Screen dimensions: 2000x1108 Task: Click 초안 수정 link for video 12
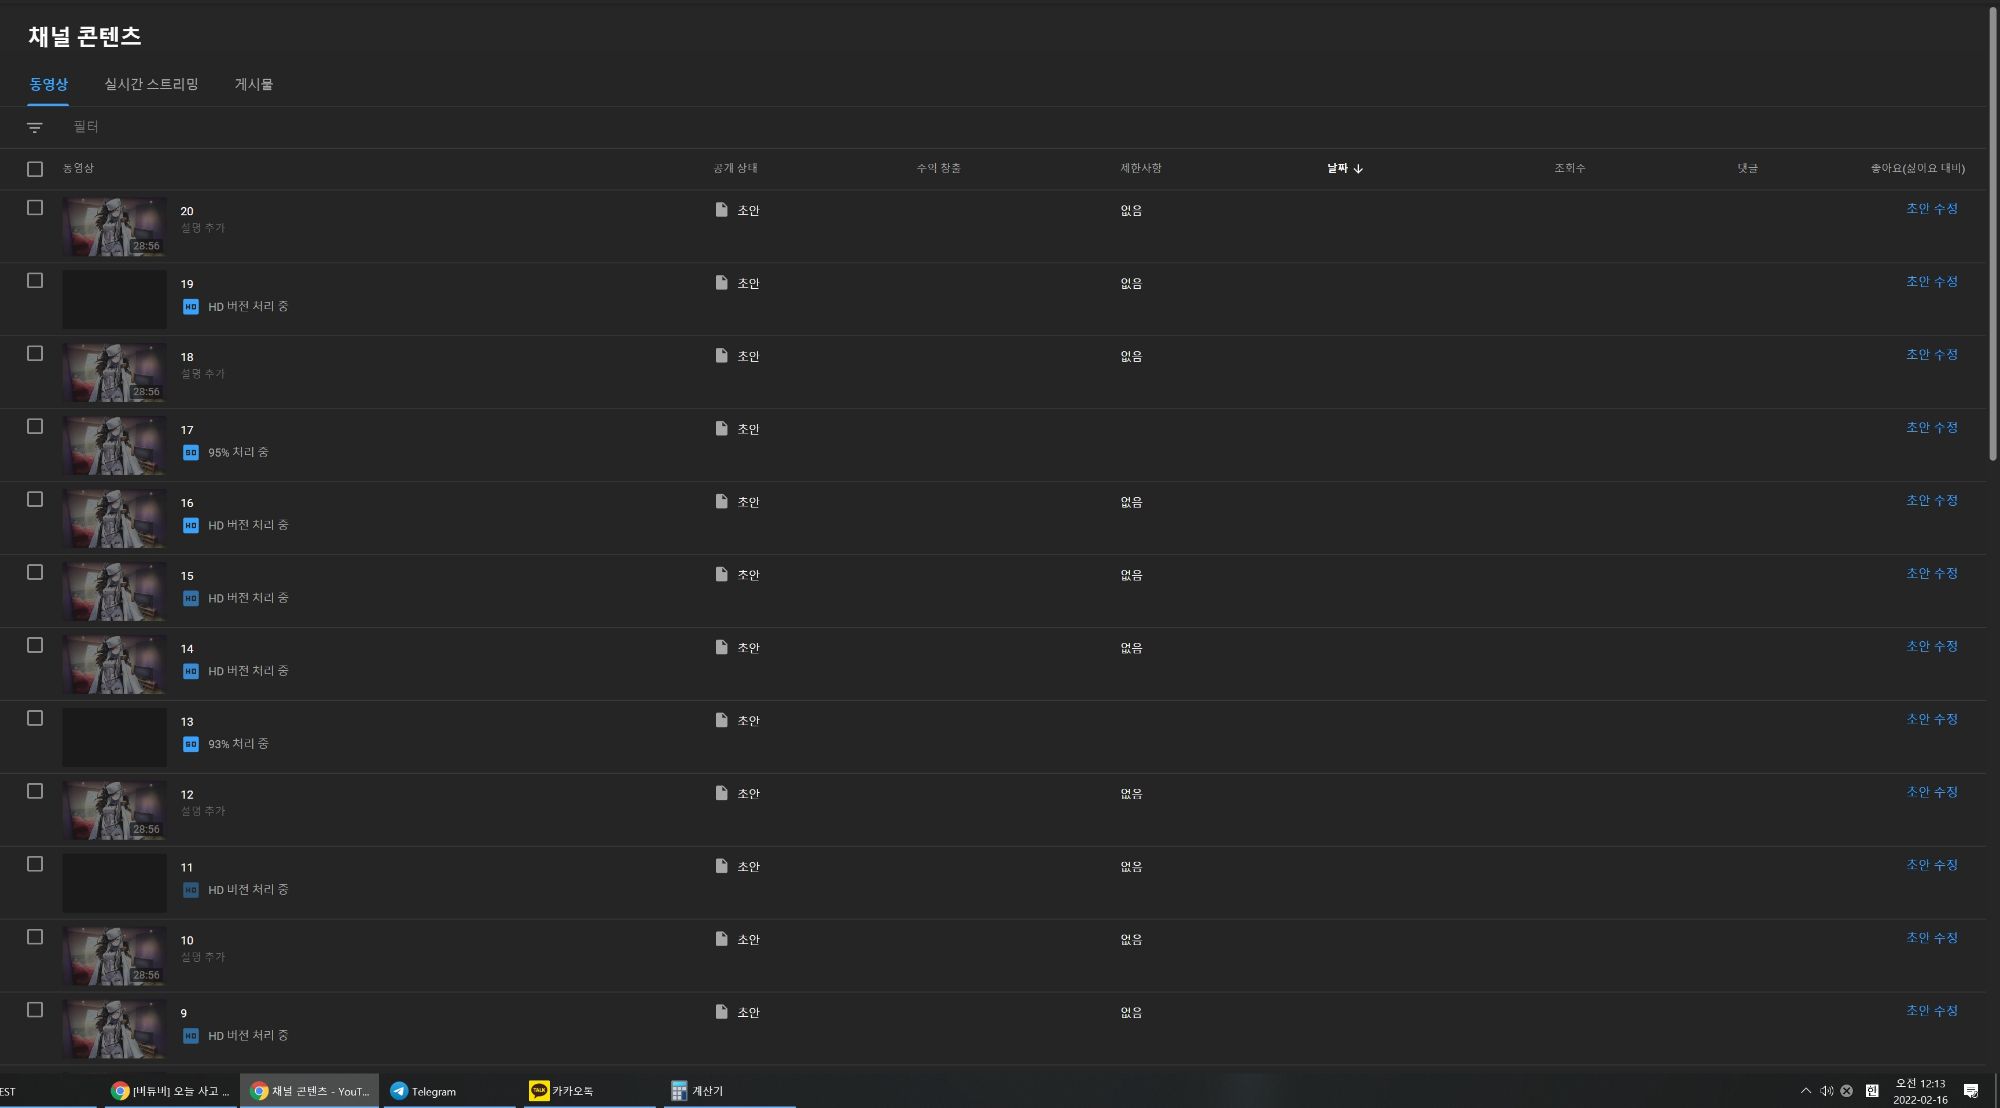coord(1931,792)
